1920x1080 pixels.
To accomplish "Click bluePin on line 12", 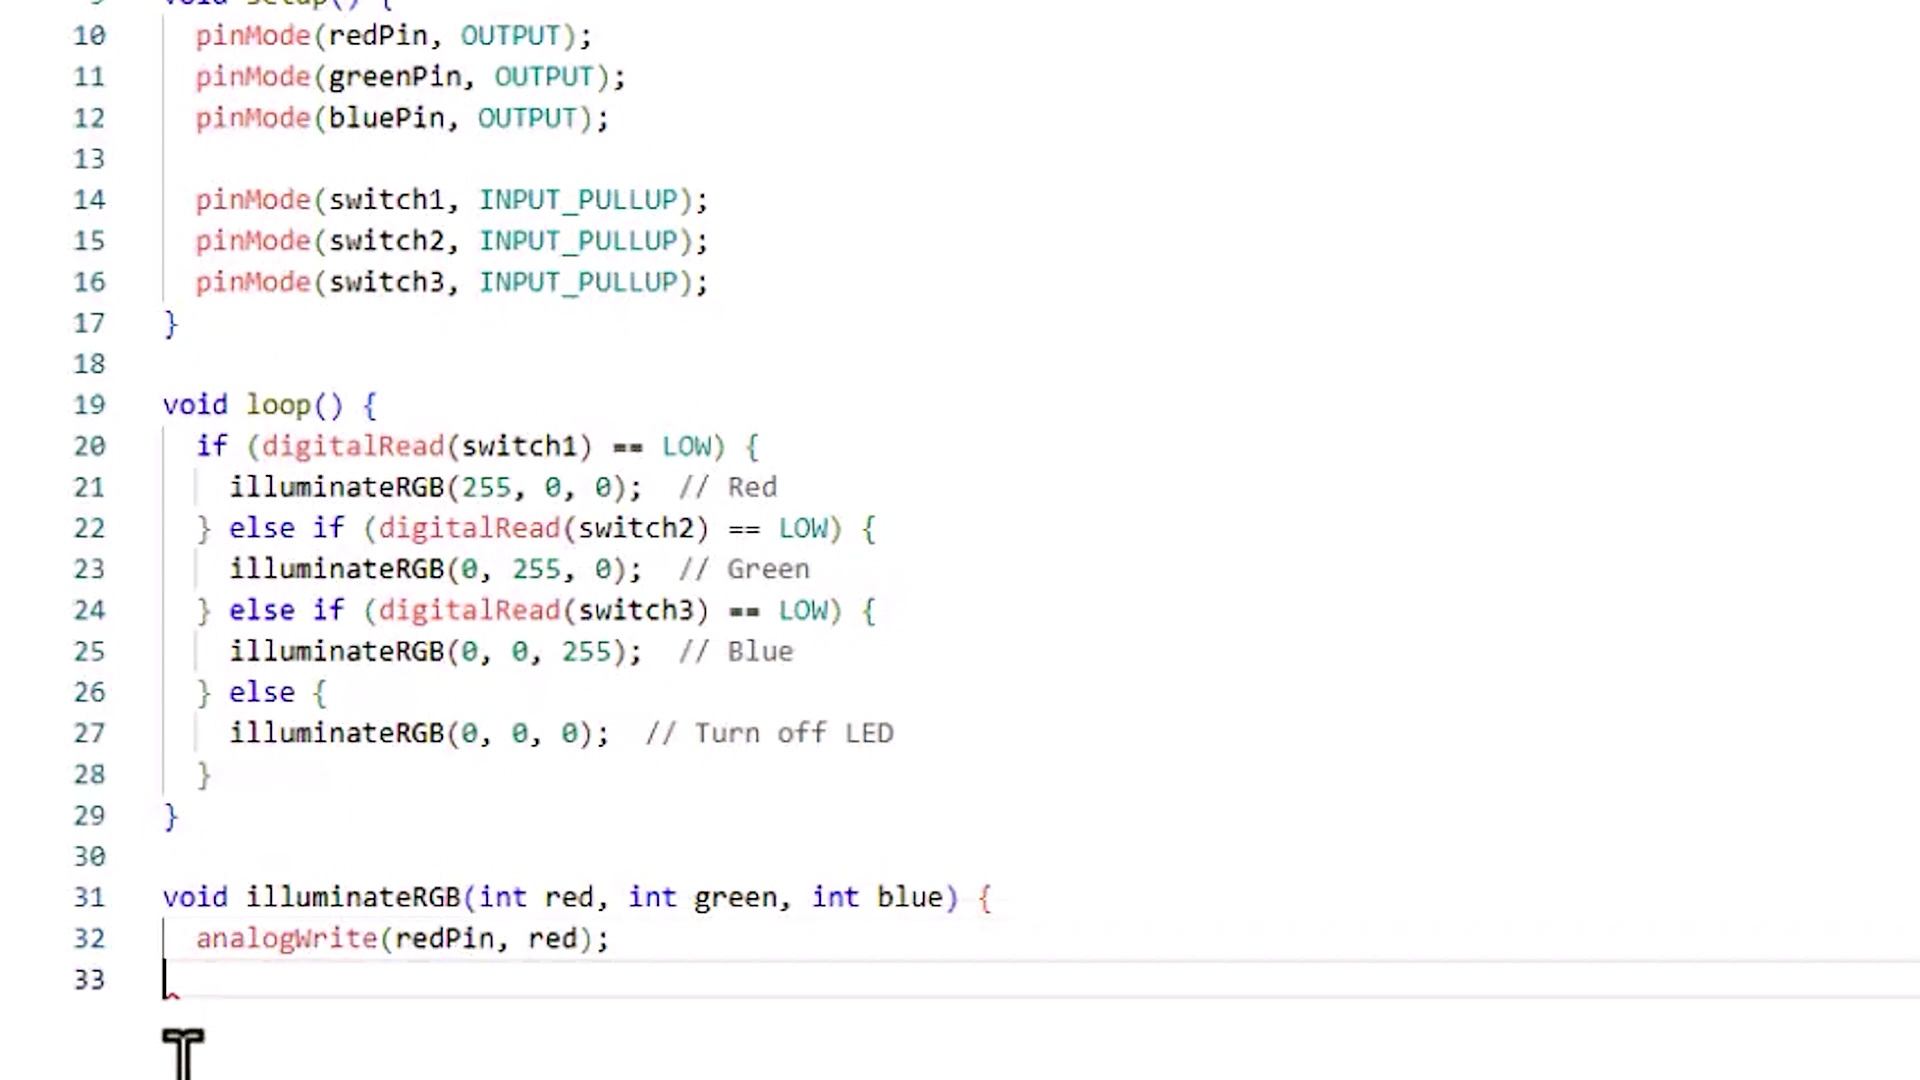I will tap(386, 118).
